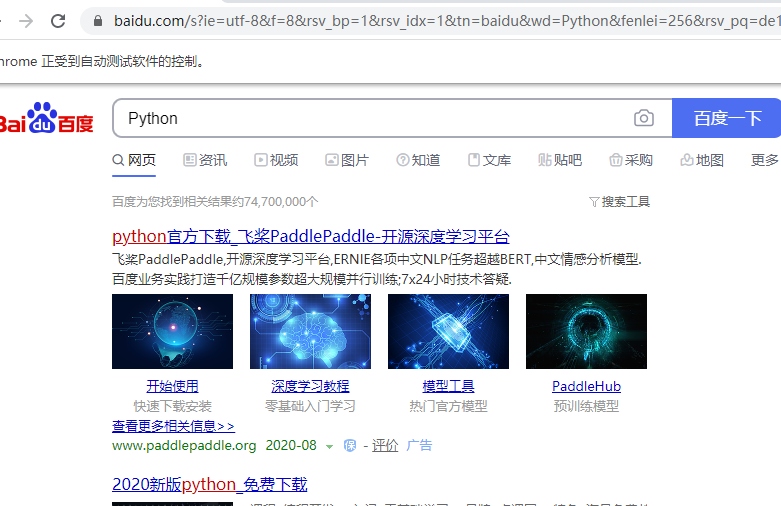
Task: Click the glowing brain thumbnail
Action: point(310,331)
